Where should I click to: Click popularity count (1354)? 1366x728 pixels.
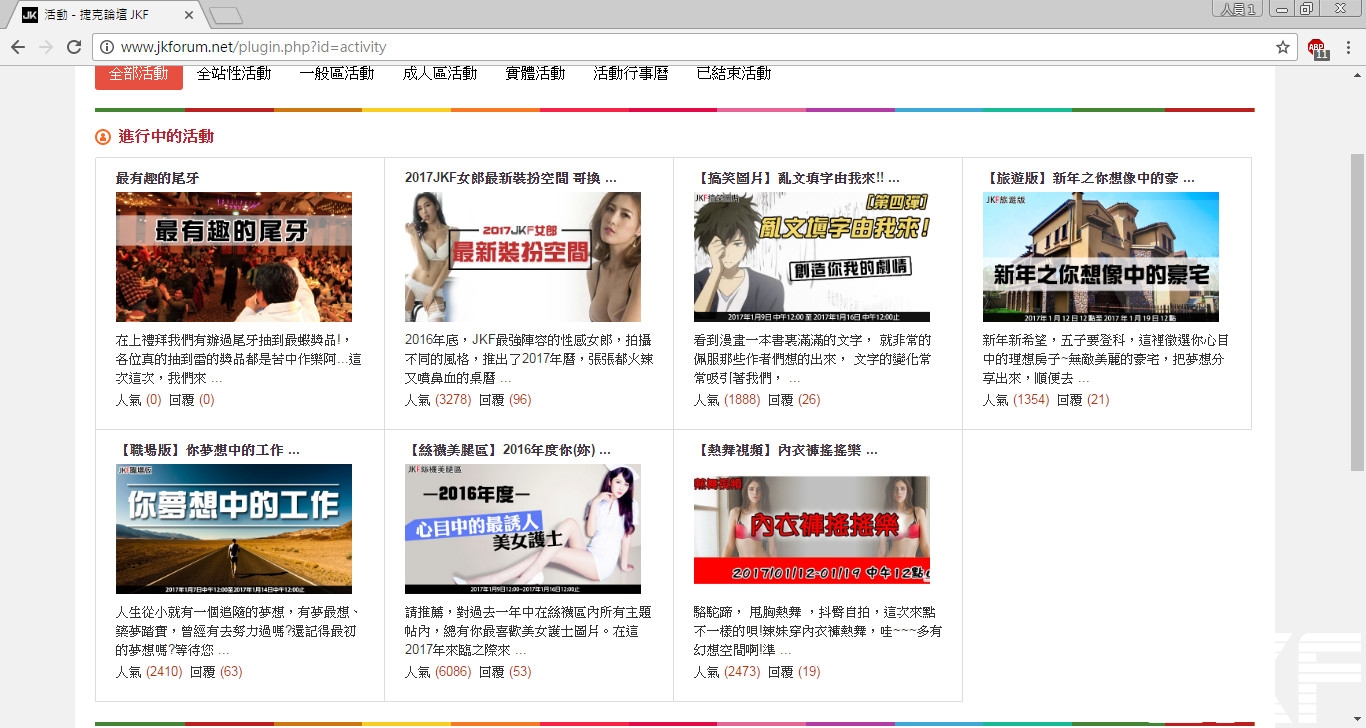1031,399
